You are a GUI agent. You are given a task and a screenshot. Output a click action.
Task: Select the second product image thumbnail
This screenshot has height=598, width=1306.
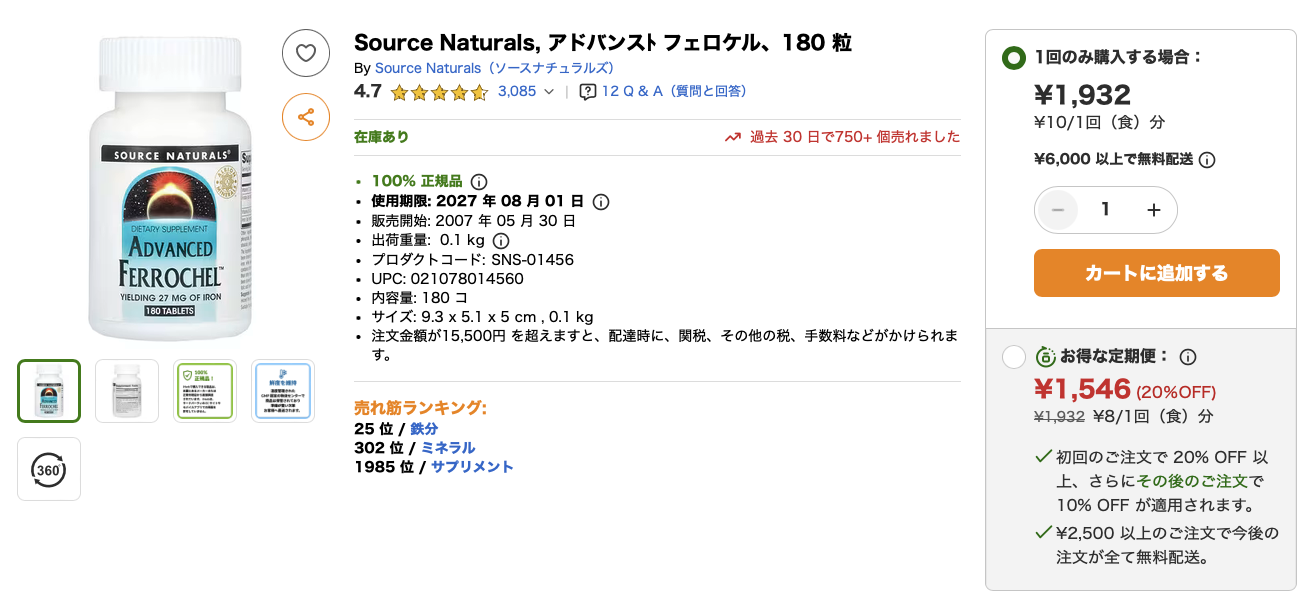(x=126, y=390)
